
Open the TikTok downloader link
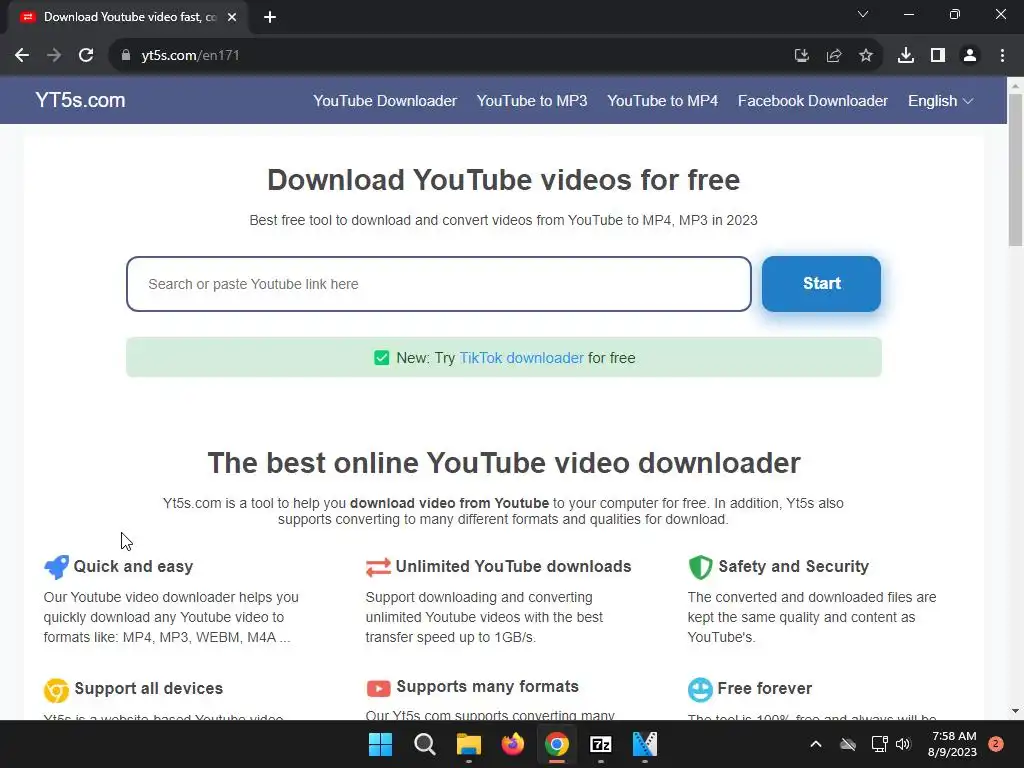click(521, 358)
